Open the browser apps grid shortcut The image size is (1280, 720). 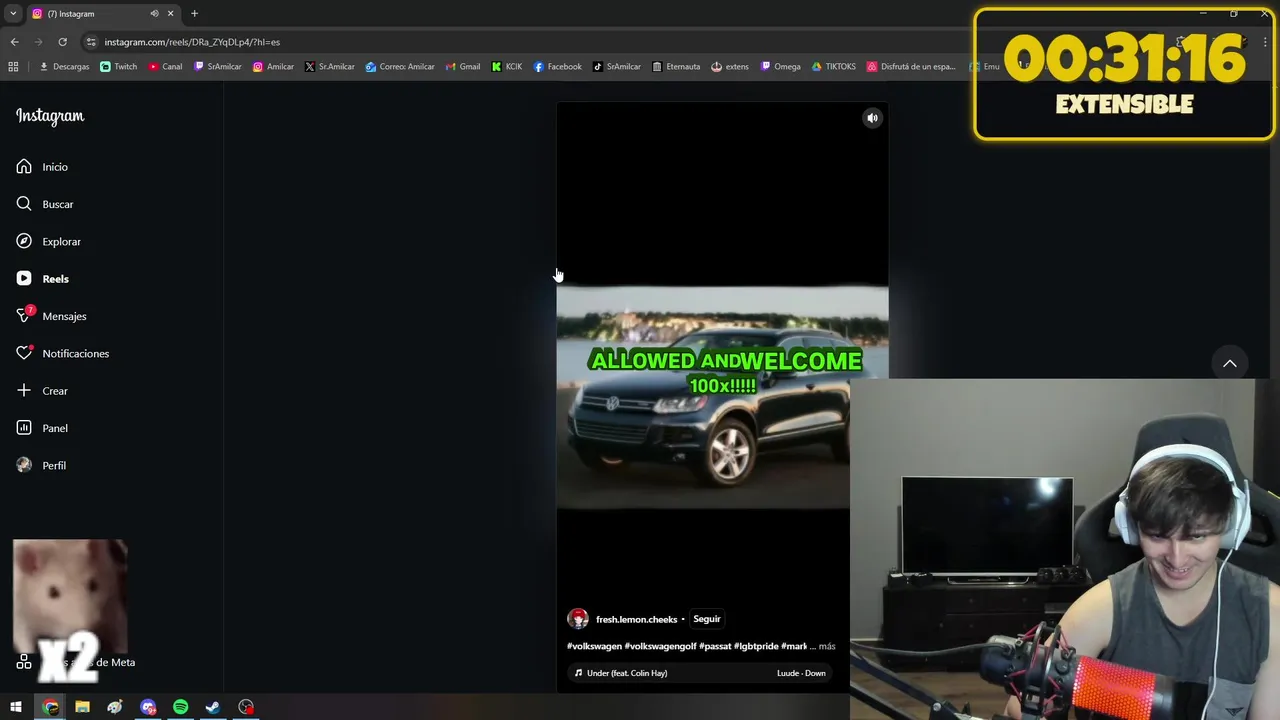(13, 67)
